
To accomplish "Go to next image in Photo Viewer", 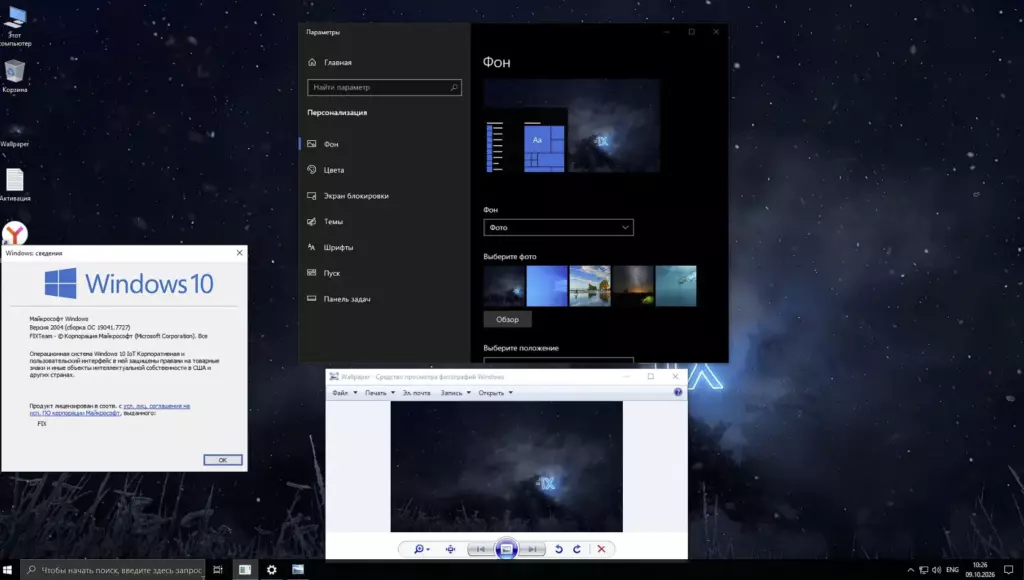I will pyautogui.click(x=532, y=549).
